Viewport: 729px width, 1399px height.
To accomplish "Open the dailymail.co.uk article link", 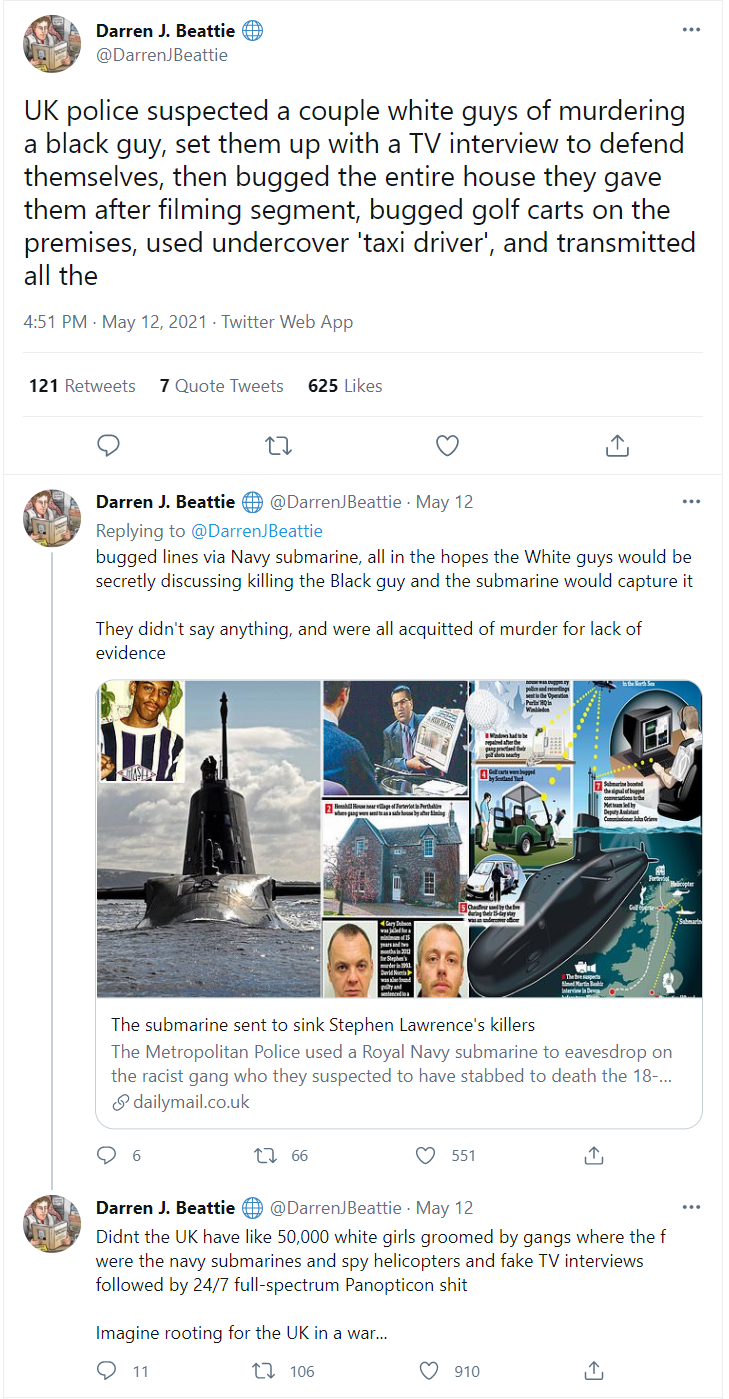I will tap(181, 1102).
